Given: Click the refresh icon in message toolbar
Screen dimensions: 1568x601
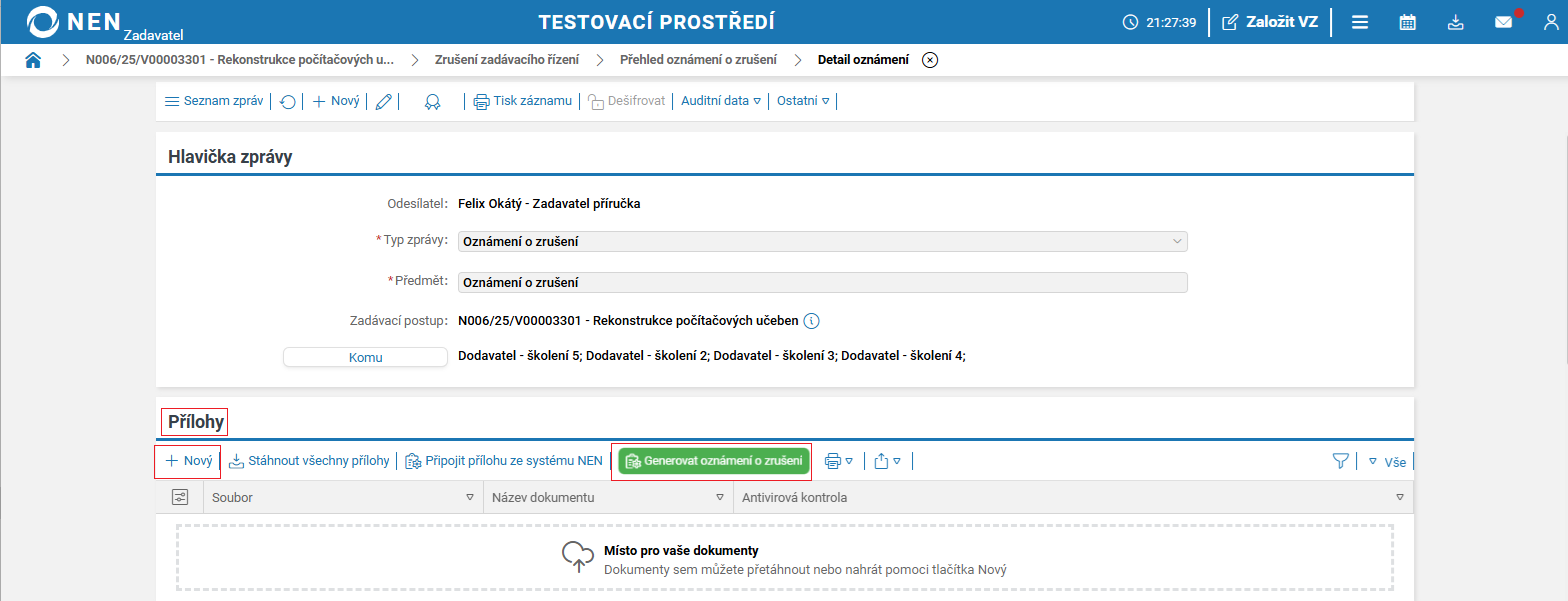Looking at the screenshot, I should coord(288,101).
